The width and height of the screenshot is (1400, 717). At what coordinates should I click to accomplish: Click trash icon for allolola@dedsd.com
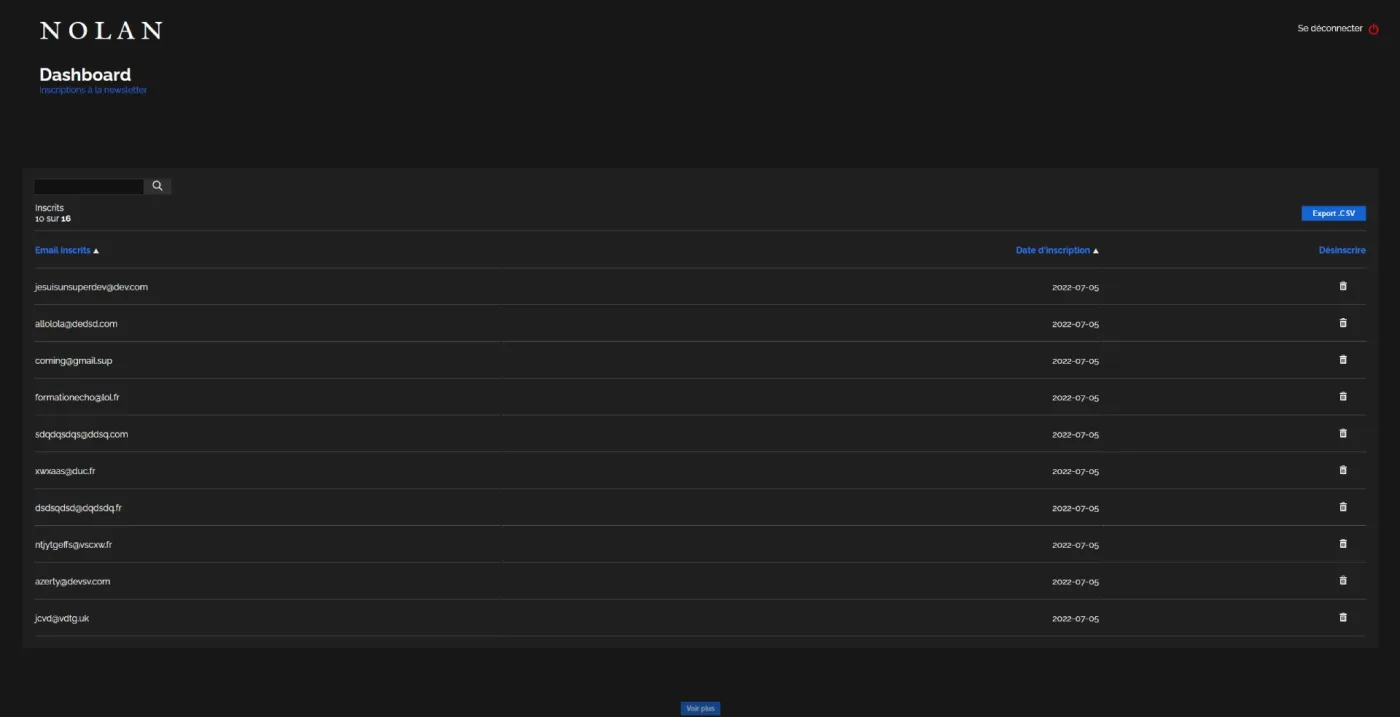click(x=1343, y=323)
